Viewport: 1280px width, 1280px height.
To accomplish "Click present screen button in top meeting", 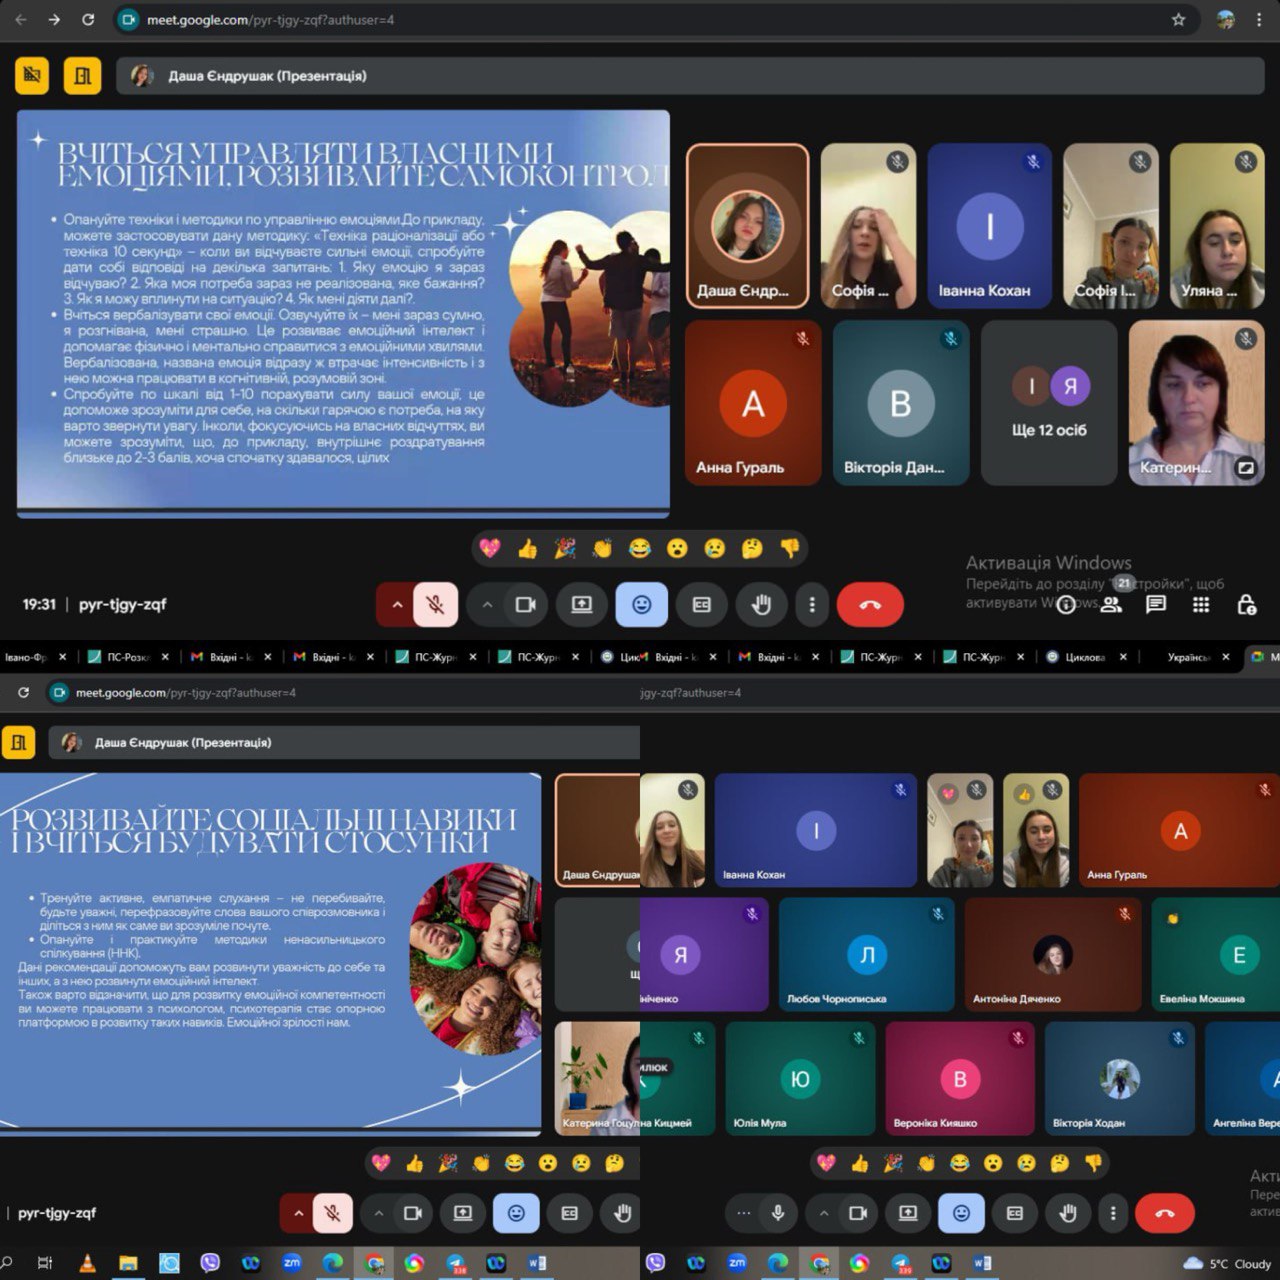I will (x=582, y=604).
